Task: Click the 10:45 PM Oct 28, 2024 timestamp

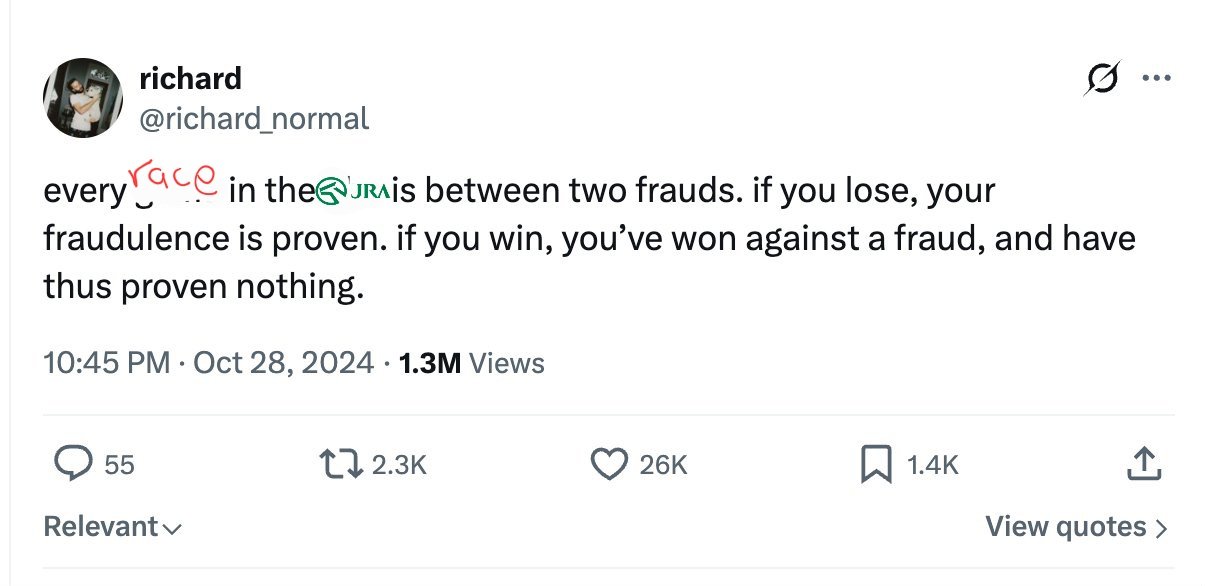Action: pos(208,363)
